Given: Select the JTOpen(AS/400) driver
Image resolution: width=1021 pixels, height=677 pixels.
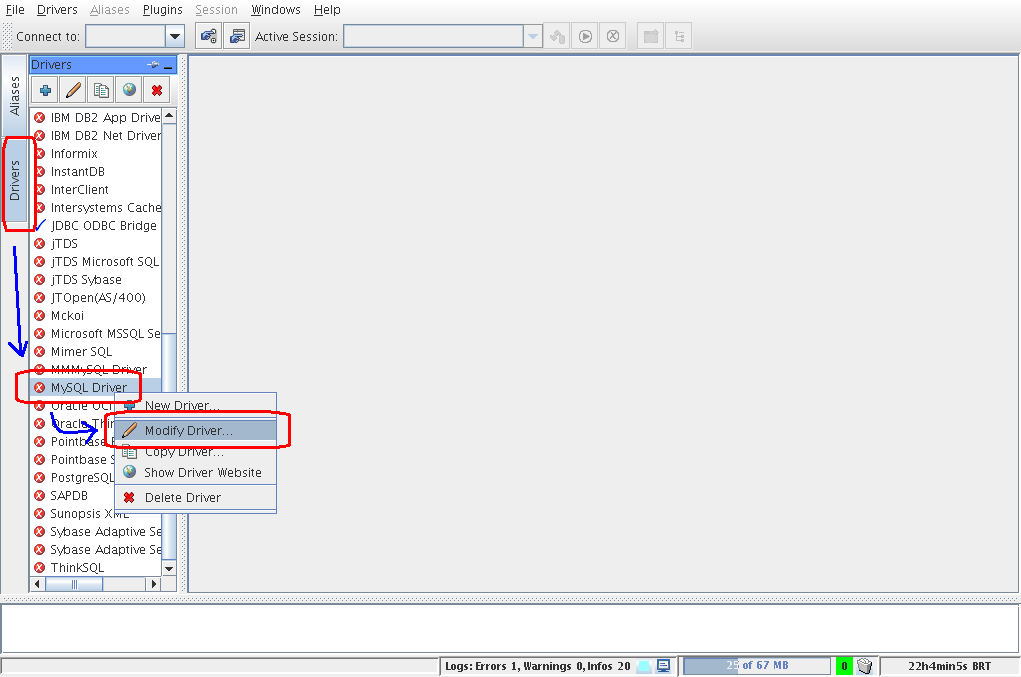Looking at the screenshot, I should [x=96, y=297].
